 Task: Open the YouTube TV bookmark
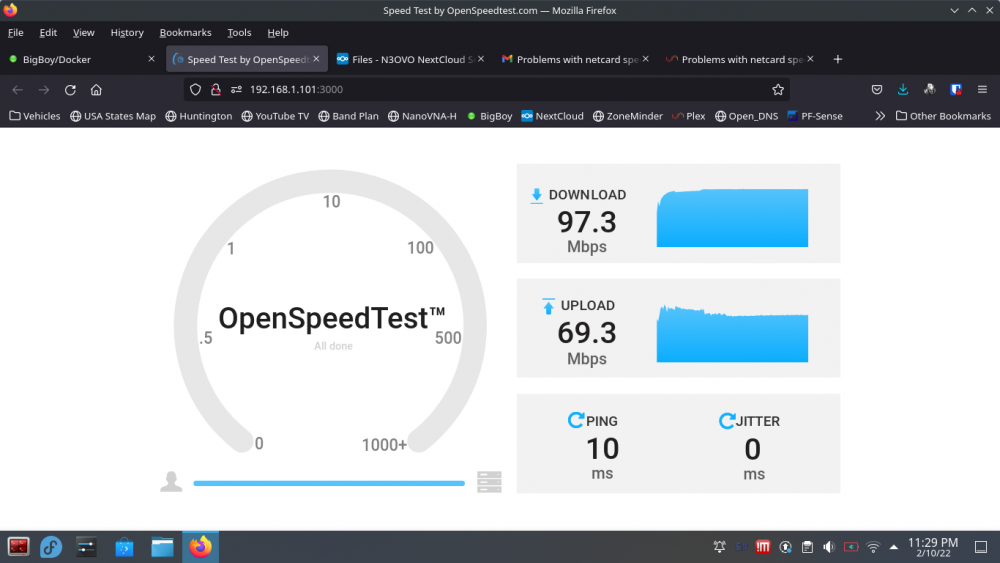(275, 116)
